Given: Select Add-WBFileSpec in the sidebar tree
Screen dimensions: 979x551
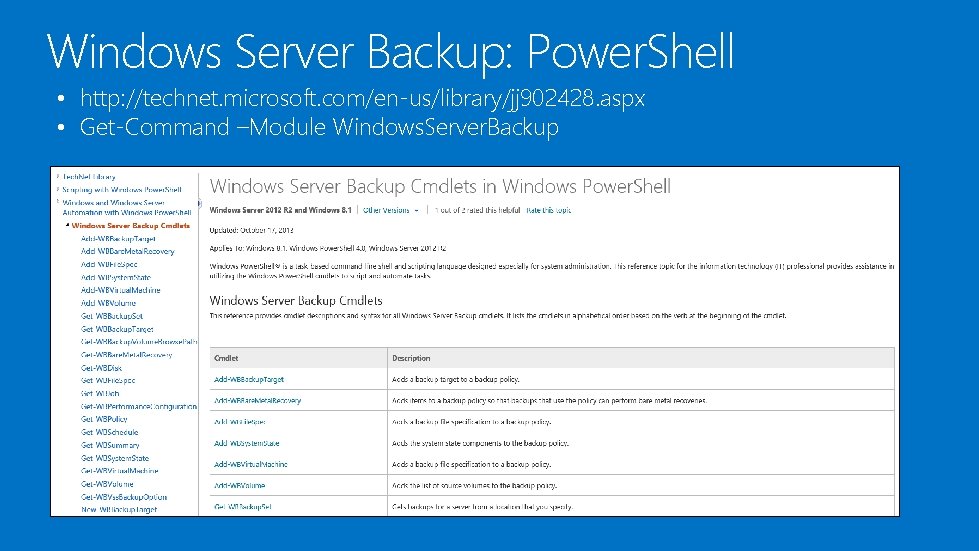Looking at the screenshot, I should [x=108, y=265].
